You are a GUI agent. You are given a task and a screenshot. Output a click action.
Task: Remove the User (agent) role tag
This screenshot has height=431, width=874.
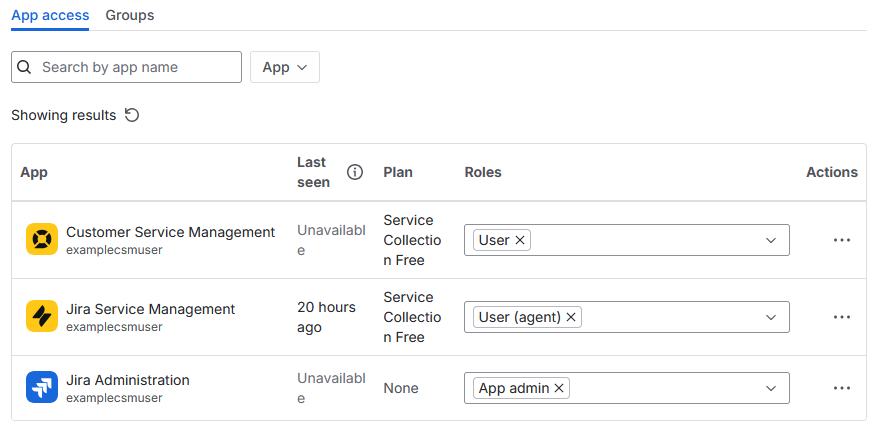click(x=571, y=317)
